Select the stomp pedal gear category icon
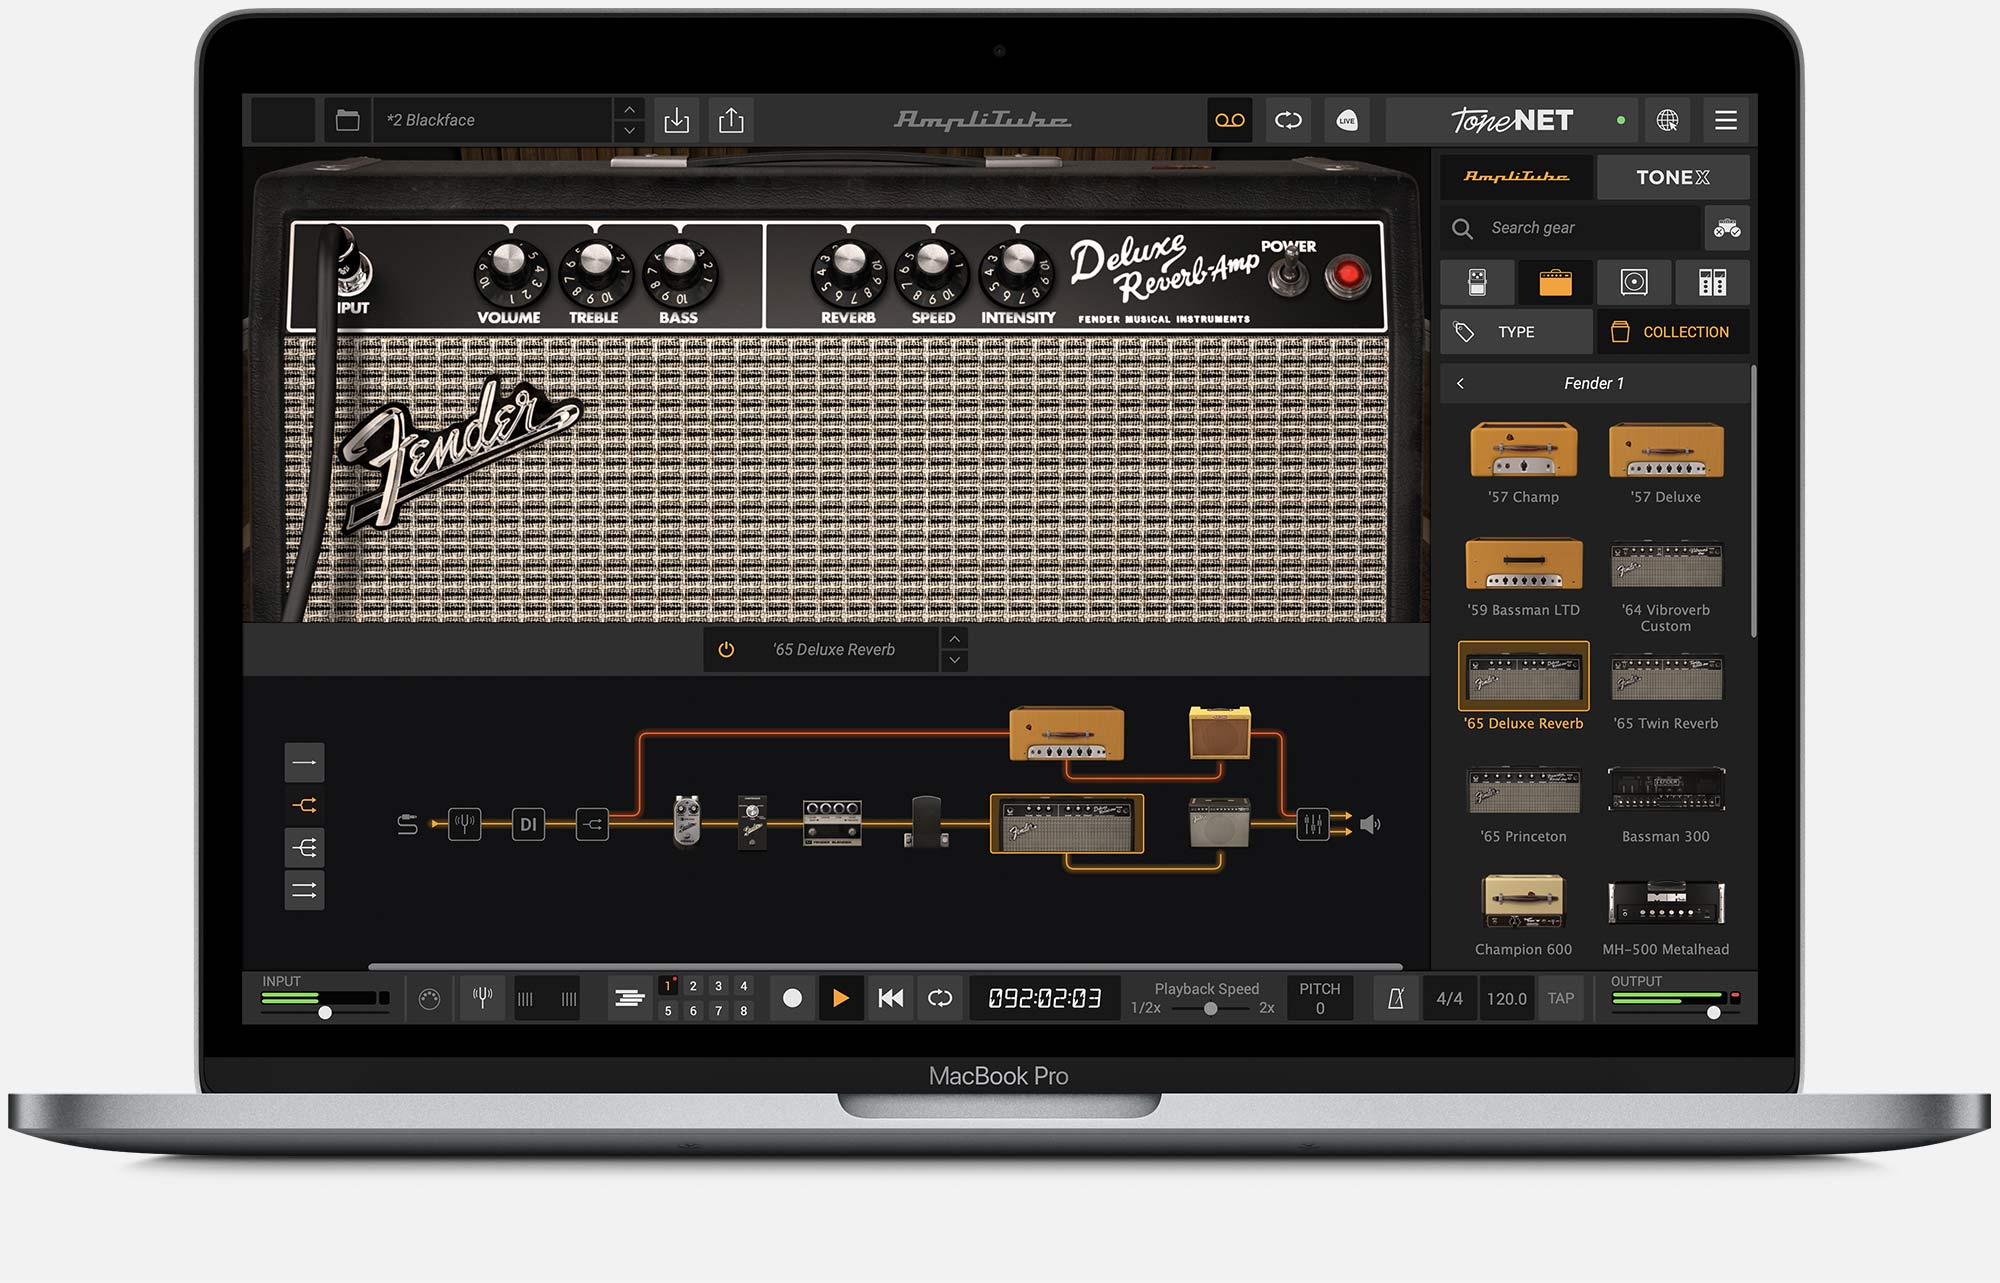The height and width of the screenshot is (1283, 2000). tap(1477, 282)
